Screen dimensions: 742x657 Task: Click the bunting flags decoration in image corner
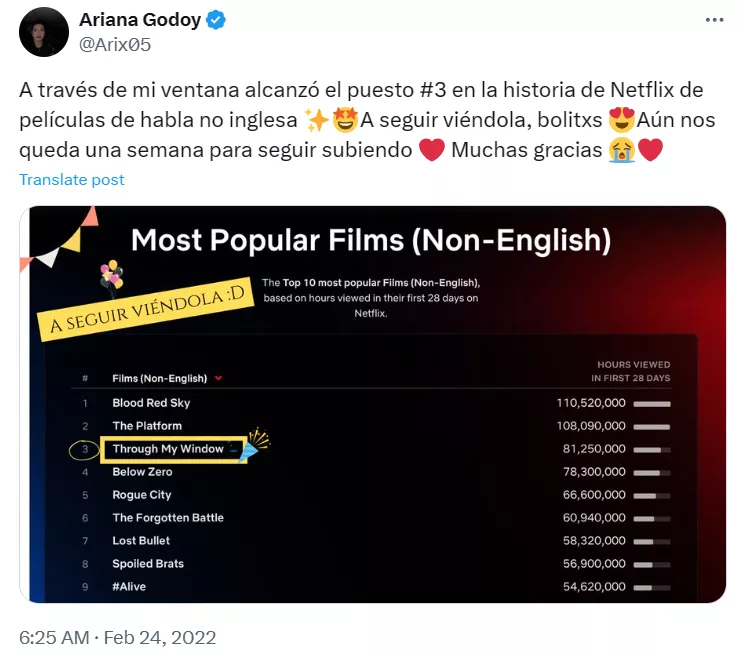tap(59, 240)
